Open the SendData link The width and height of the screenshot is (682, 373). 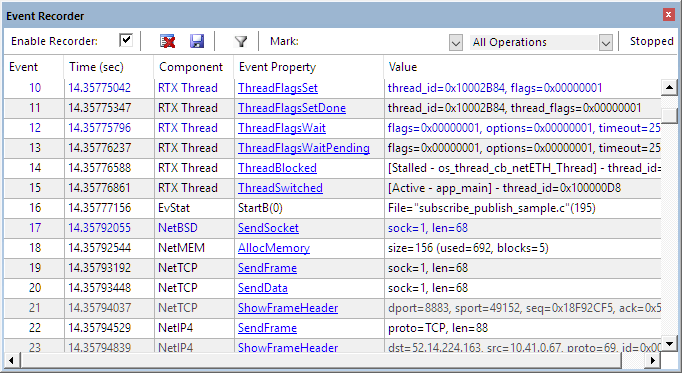point(263,288)
